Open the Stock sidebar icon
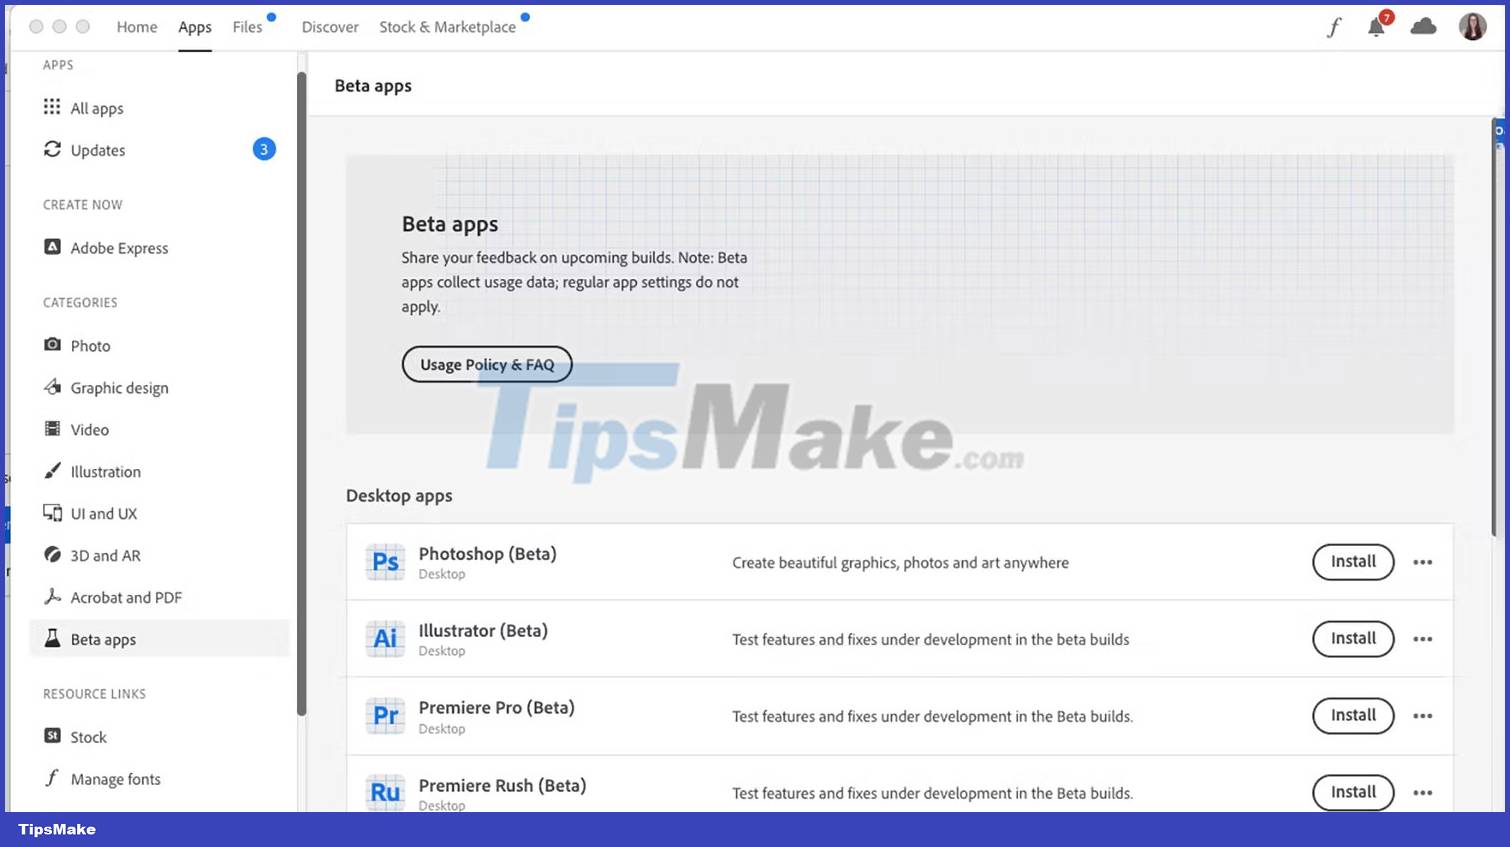 51,736
